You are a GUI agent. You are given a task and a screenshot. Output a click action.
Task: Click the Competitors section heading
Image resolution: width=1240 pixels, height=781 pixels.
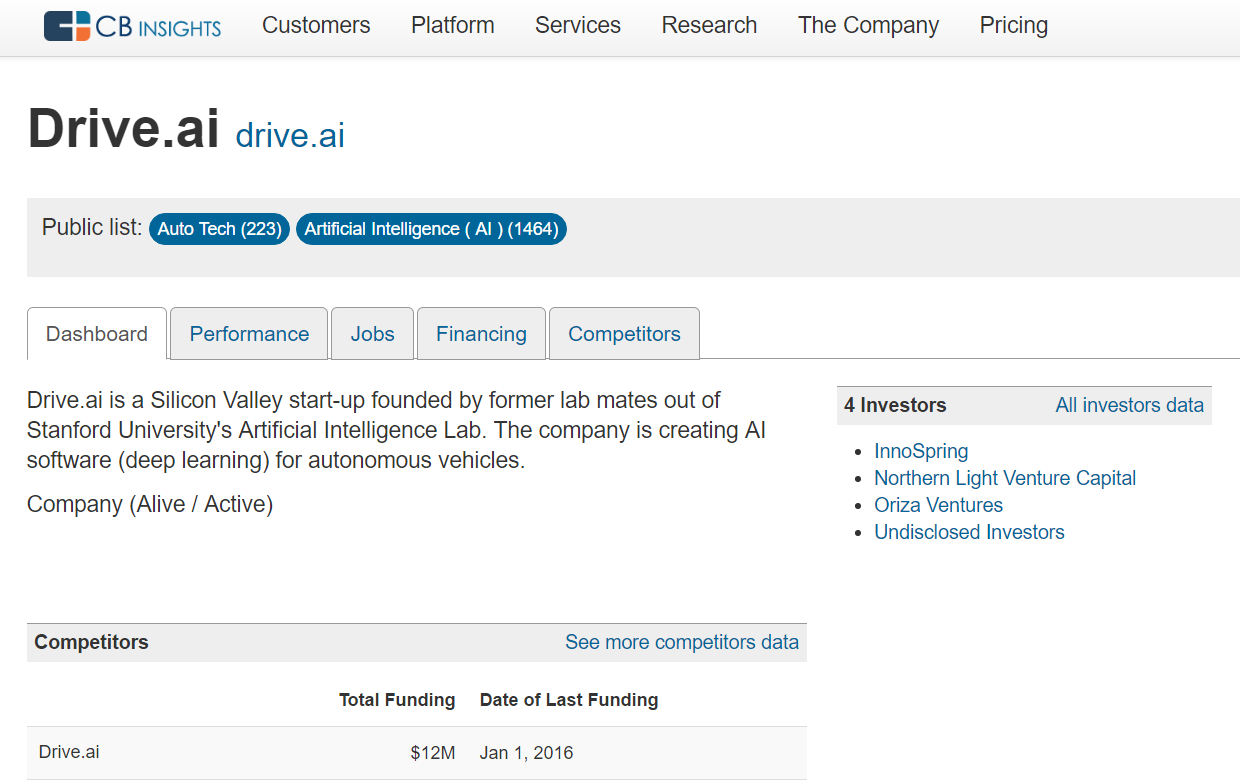(x=91, y=642)
